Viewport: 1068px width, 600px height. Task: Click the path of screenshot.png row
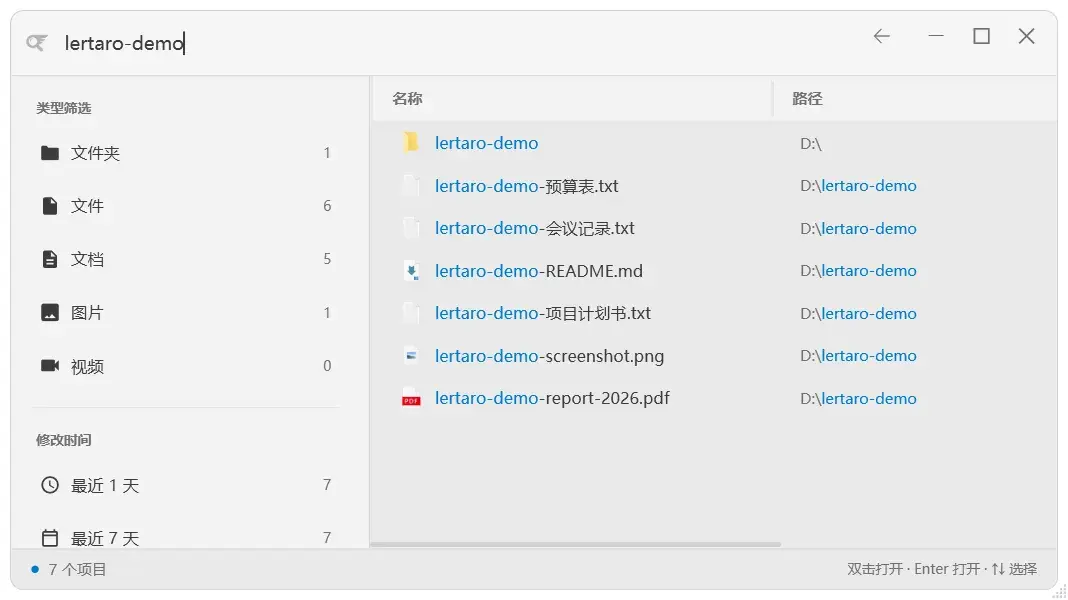point(858,356)
